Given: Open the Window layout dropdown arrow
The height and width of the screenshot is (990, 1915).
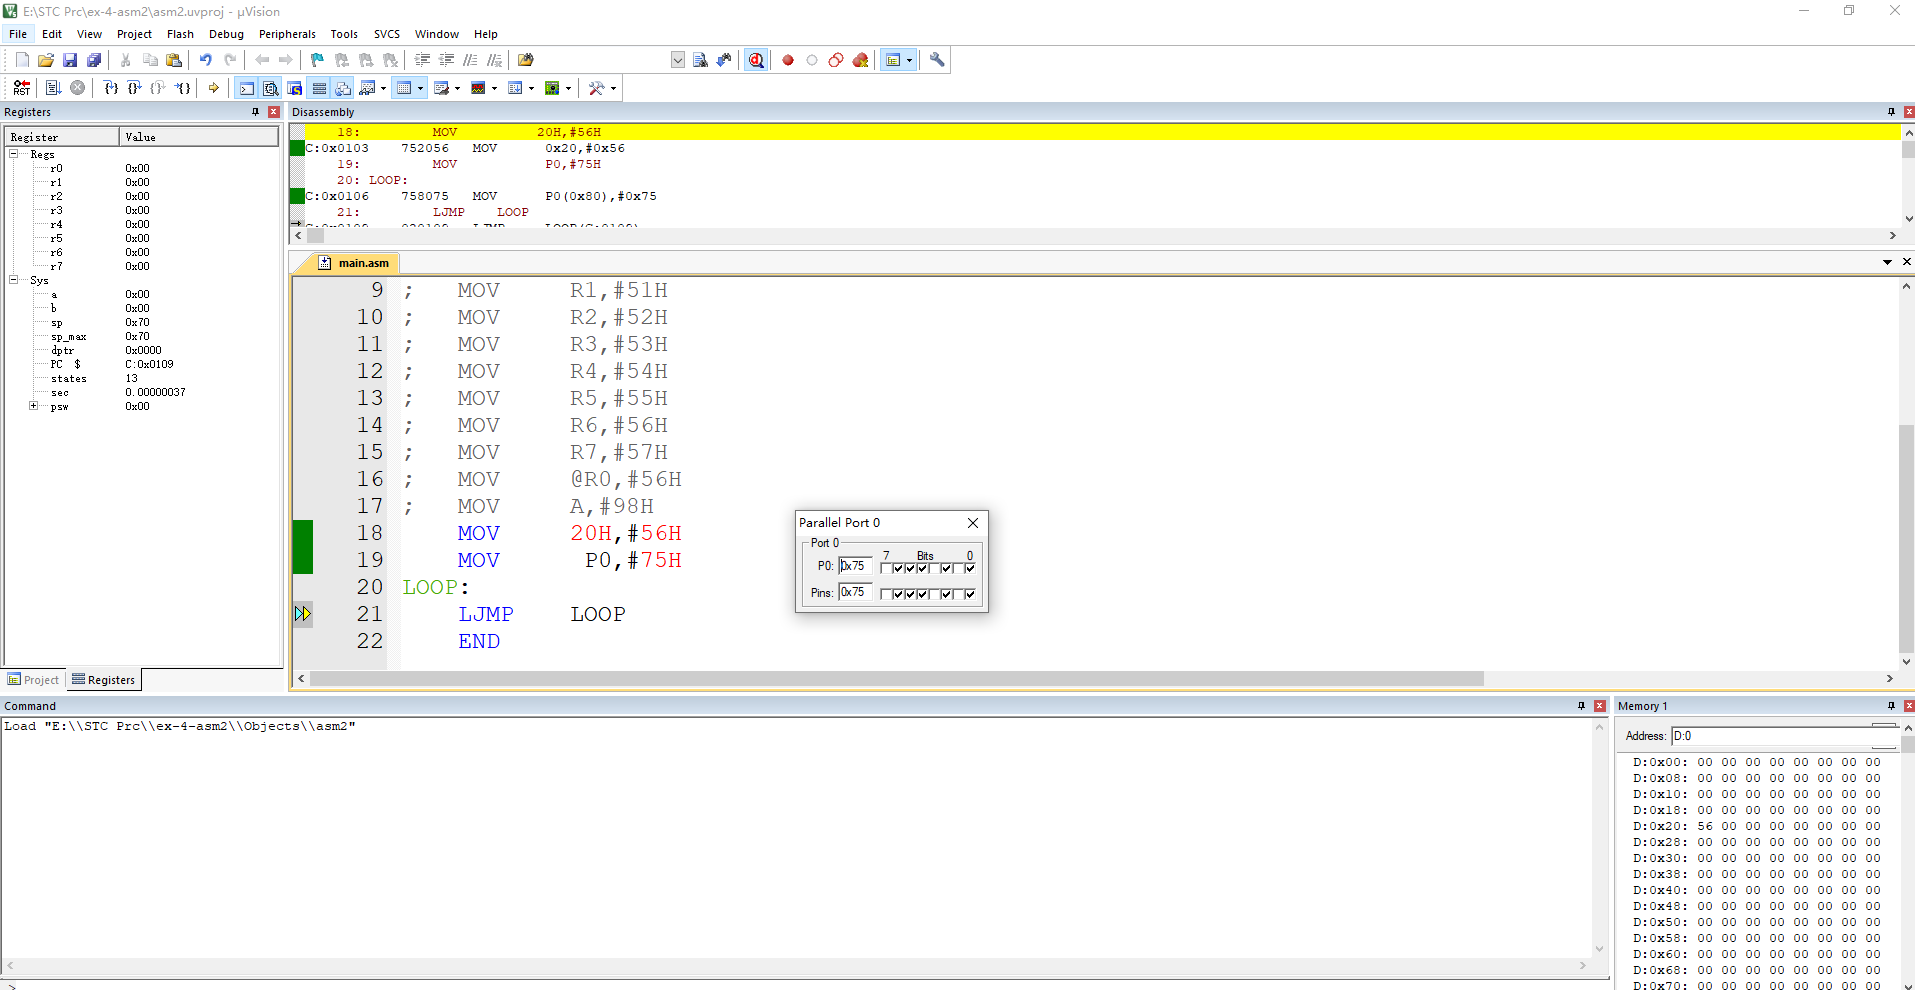Looking at the screenshot, I should pyautogui.click(x=909, y=60).
